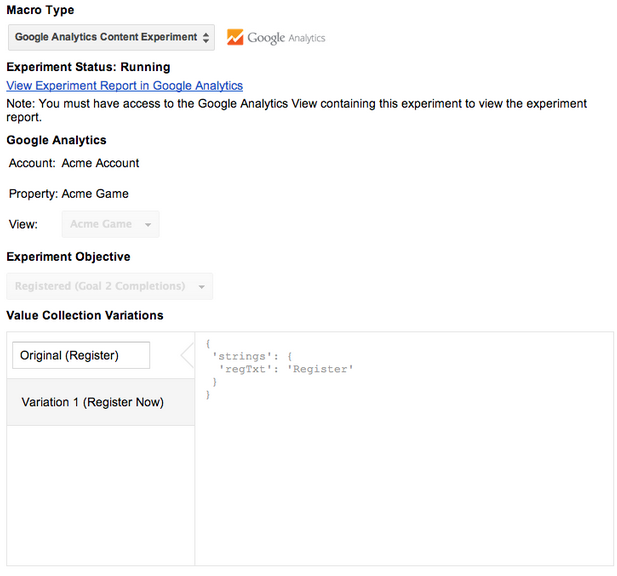The image size is (617, 576).
Task: Click the Google Analytics logo icon
Action: tap(235, 37)
